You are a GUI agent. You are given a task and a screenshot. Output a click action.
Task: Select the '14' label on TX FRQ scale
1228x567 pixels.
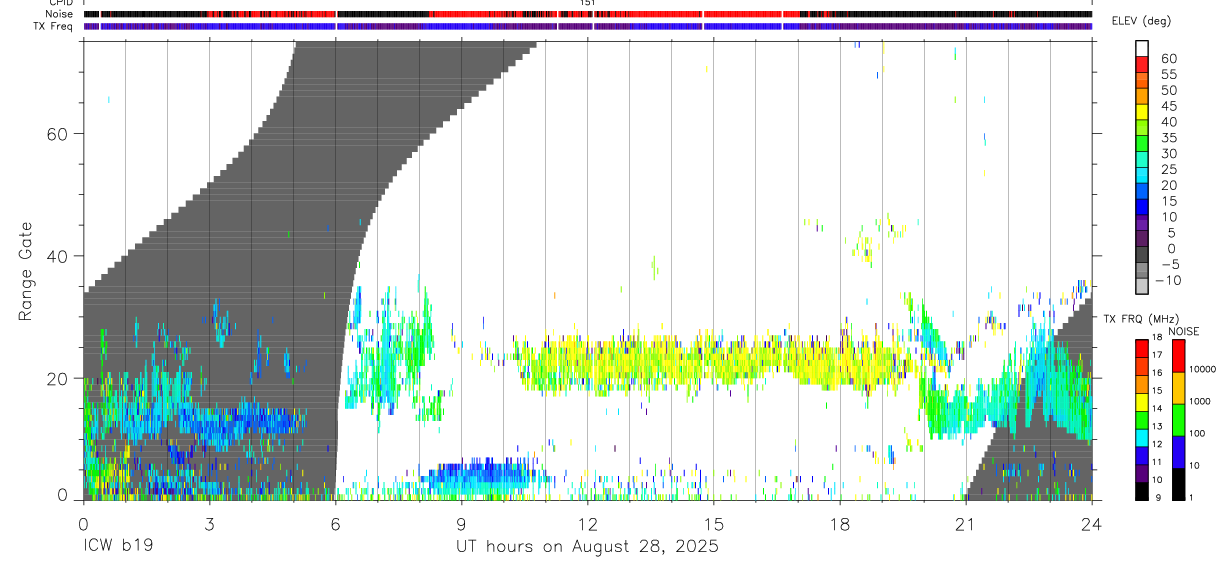click(x=1158, y=408)
